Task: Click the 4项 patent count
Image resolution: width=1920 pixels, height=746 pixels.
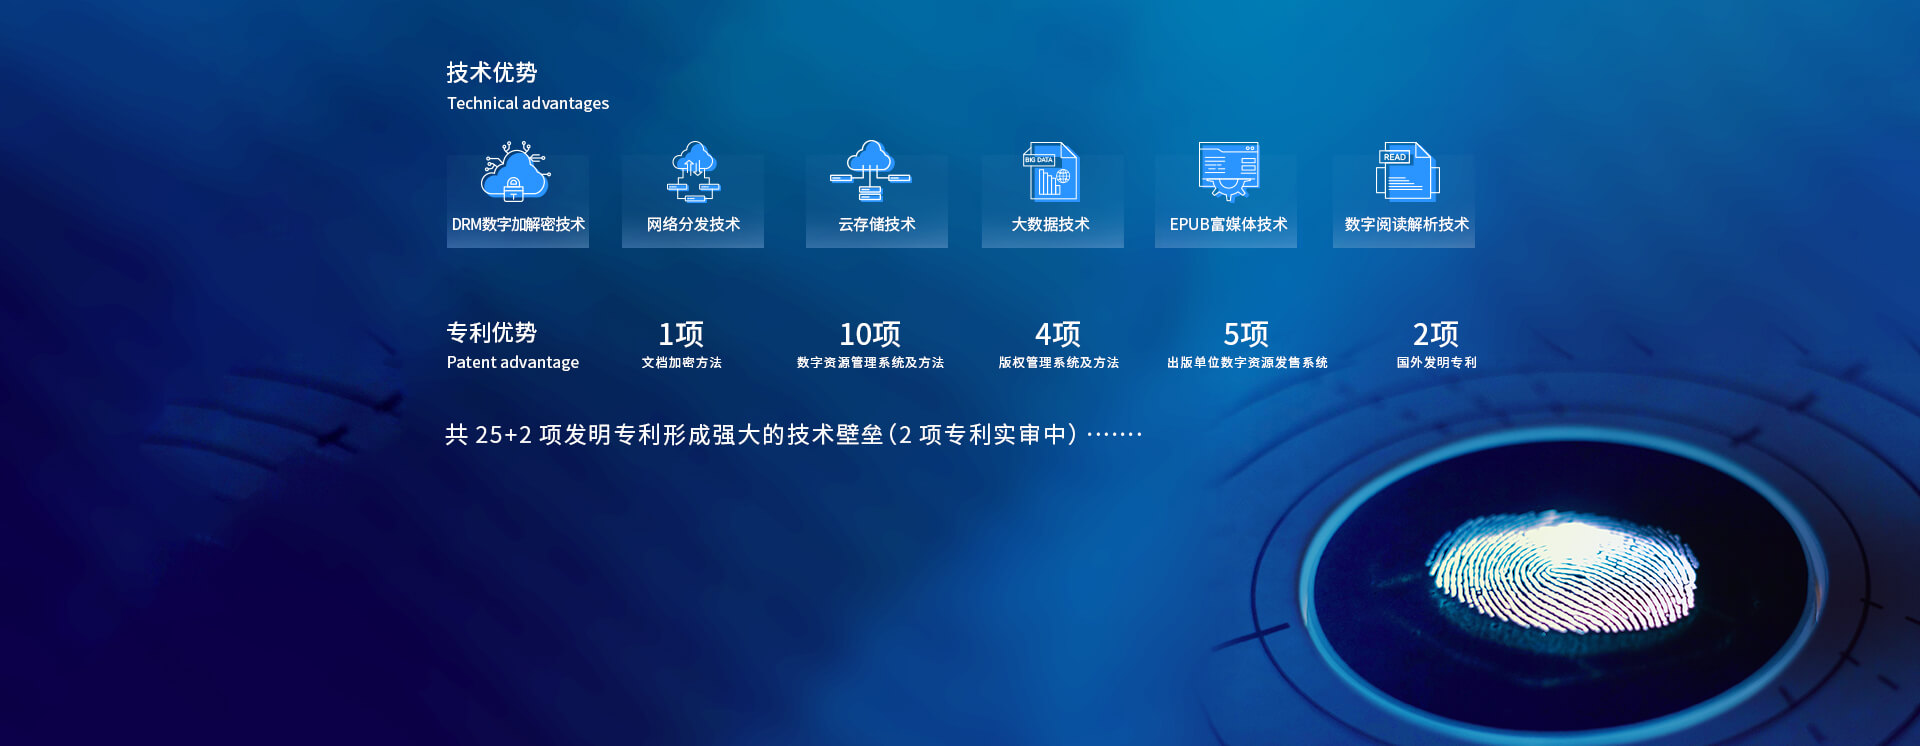Action: 1058,334
